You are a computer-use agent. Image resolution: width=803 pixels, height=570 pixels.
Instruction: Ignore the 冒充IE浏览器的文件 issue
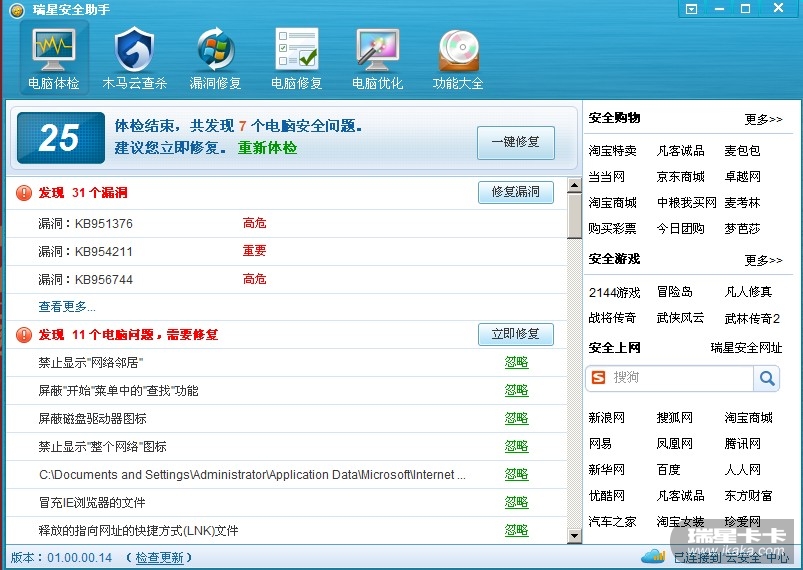516,502
